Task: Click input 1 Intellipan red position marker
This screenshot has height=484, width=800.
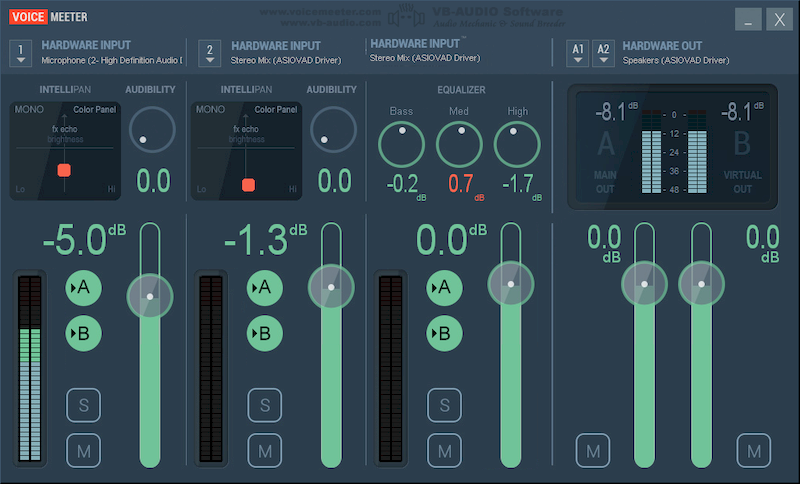Action: [64, 170]
